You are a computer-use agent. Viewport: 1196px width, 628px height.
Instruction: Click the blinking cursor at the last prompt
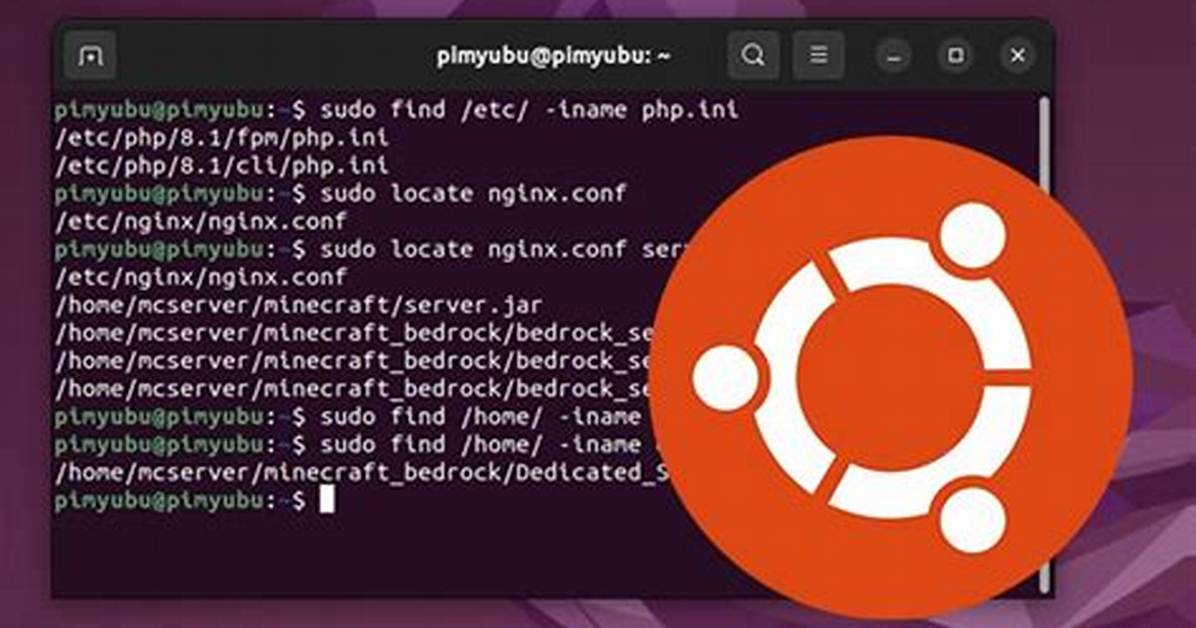326,500
